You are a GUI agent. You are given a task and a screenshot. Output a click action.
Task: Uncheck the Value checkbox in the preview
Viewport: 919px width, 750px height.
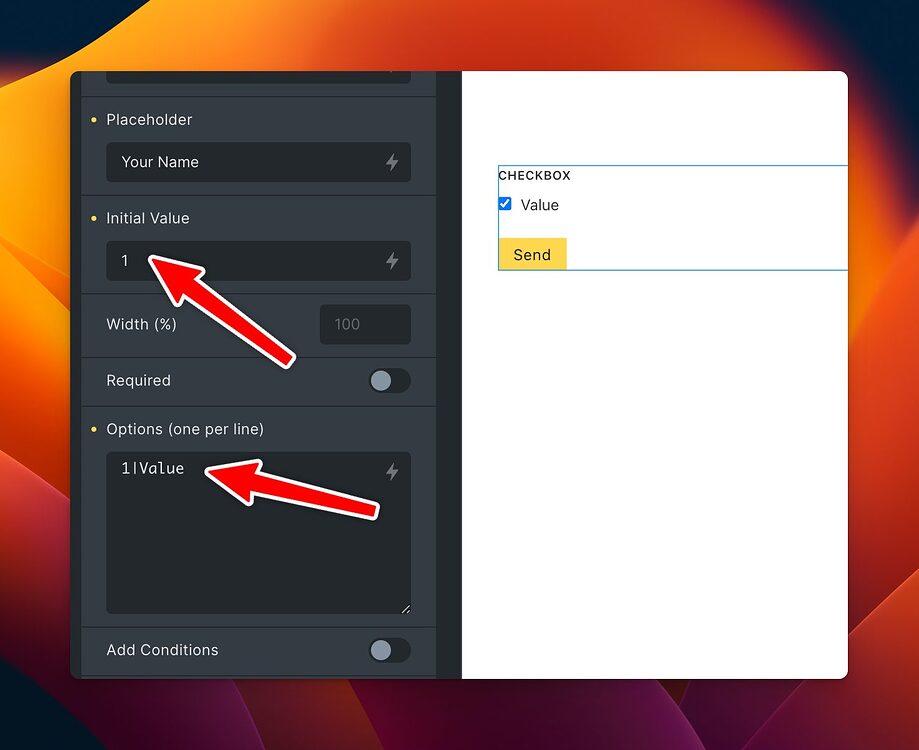coord(505,204)
